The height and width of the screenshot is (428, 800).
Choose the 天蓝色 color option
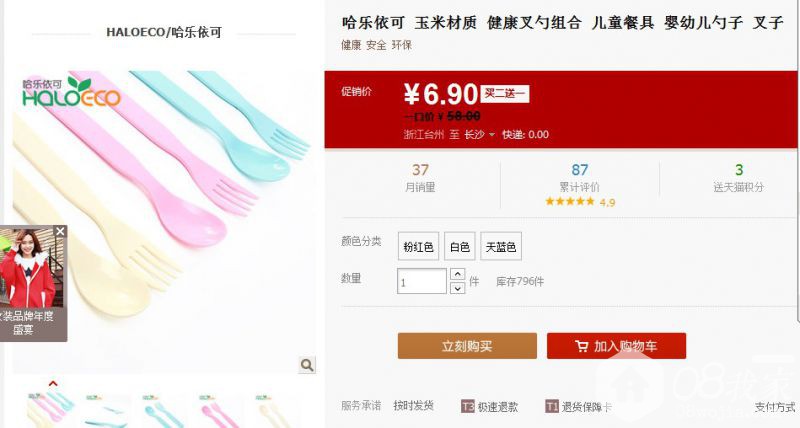tap(500, 246)
